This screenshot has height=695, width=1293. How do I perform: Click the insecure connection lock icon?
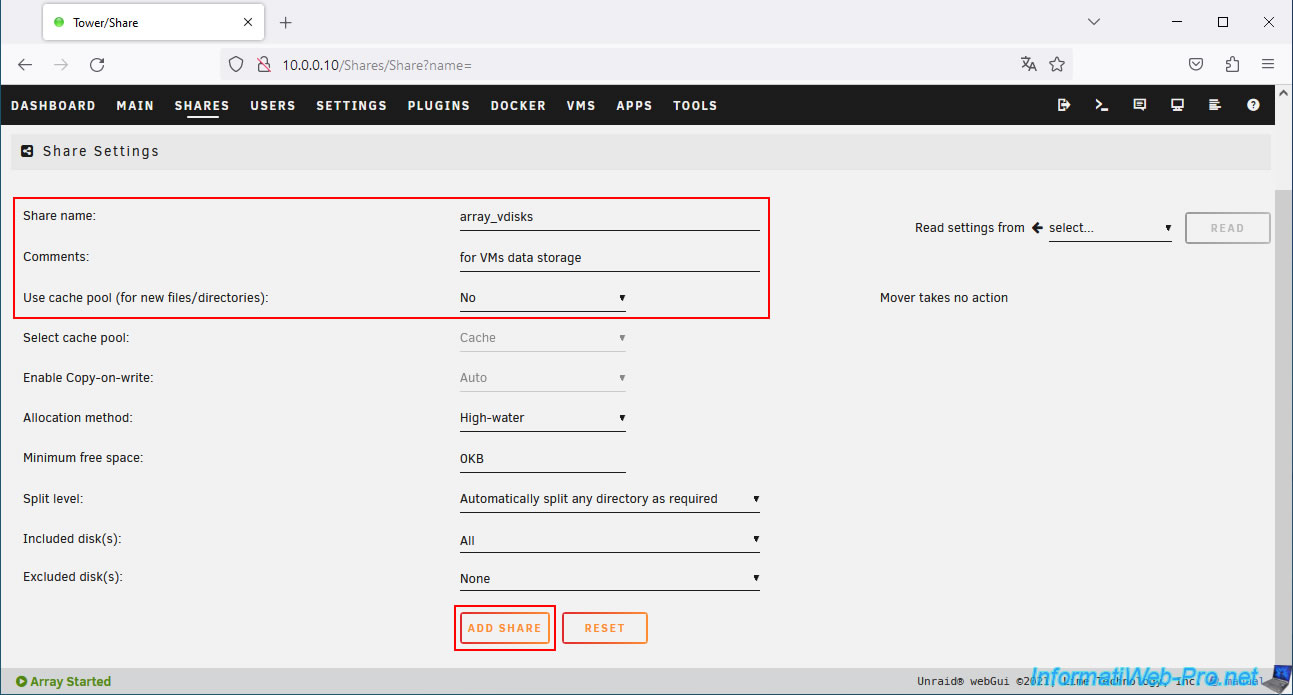pyautogui.click(x=263, y=64)
